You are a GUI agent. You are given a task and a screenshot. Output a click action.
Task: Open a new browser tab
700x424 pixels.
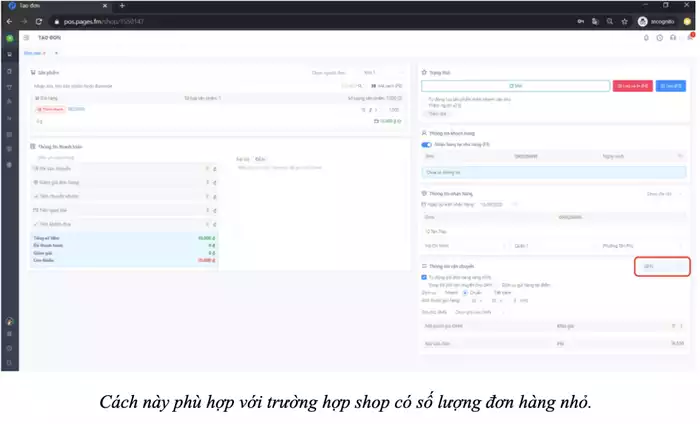[122, 6]
